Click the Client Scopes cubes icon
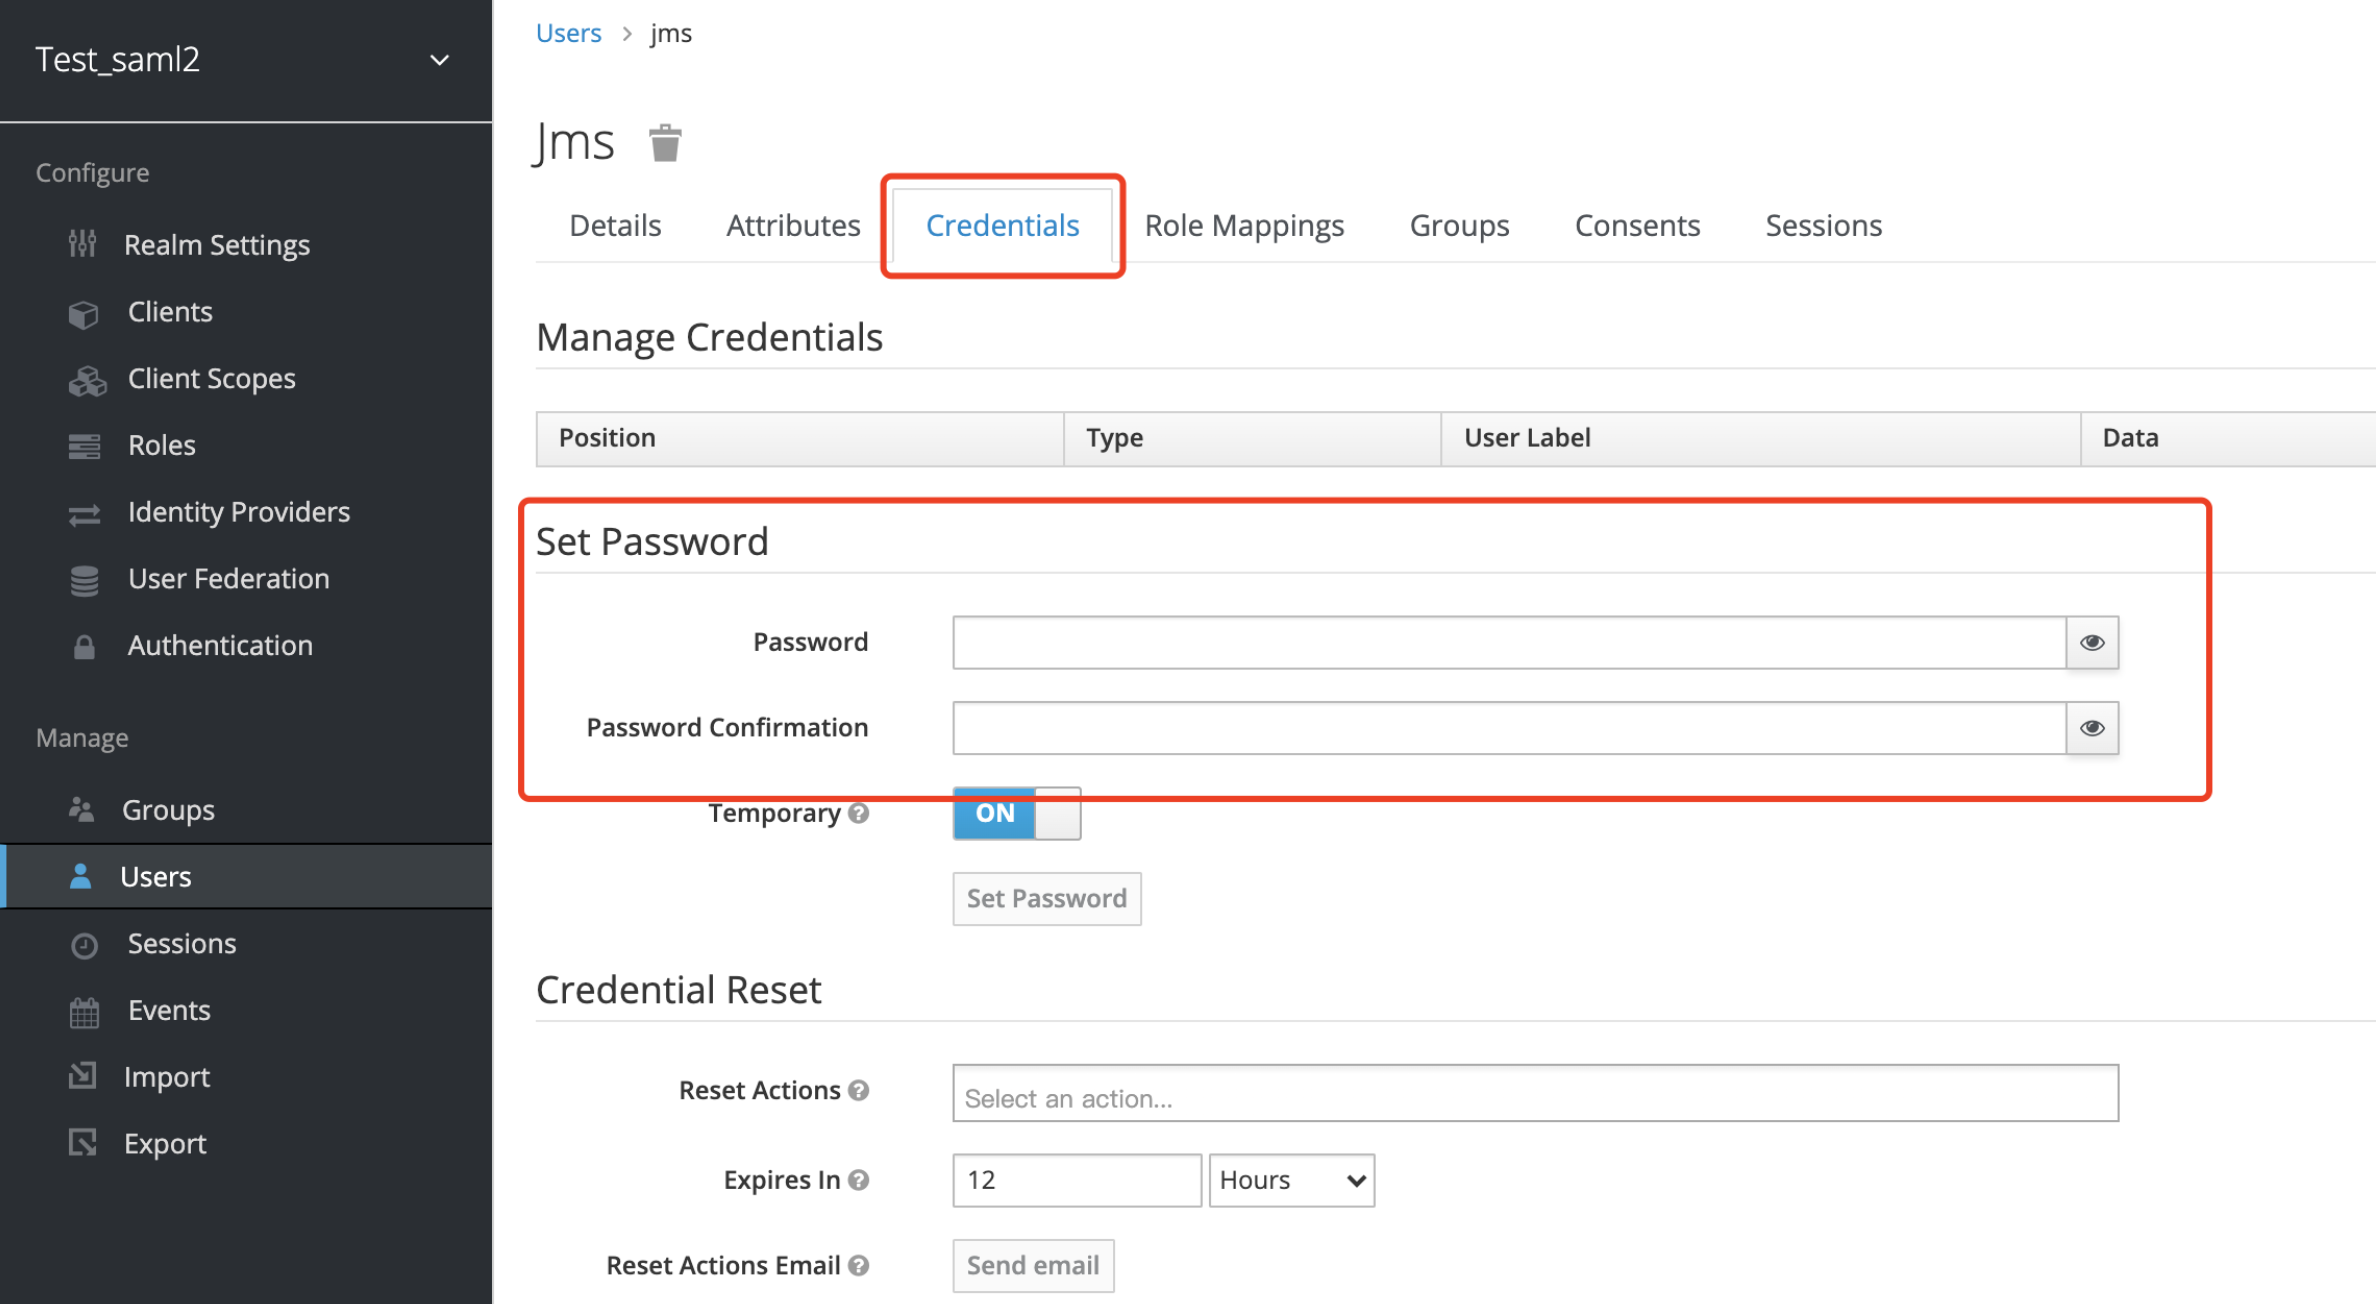The height and width of the screenshot is (1304, 2378). point(87,380)
